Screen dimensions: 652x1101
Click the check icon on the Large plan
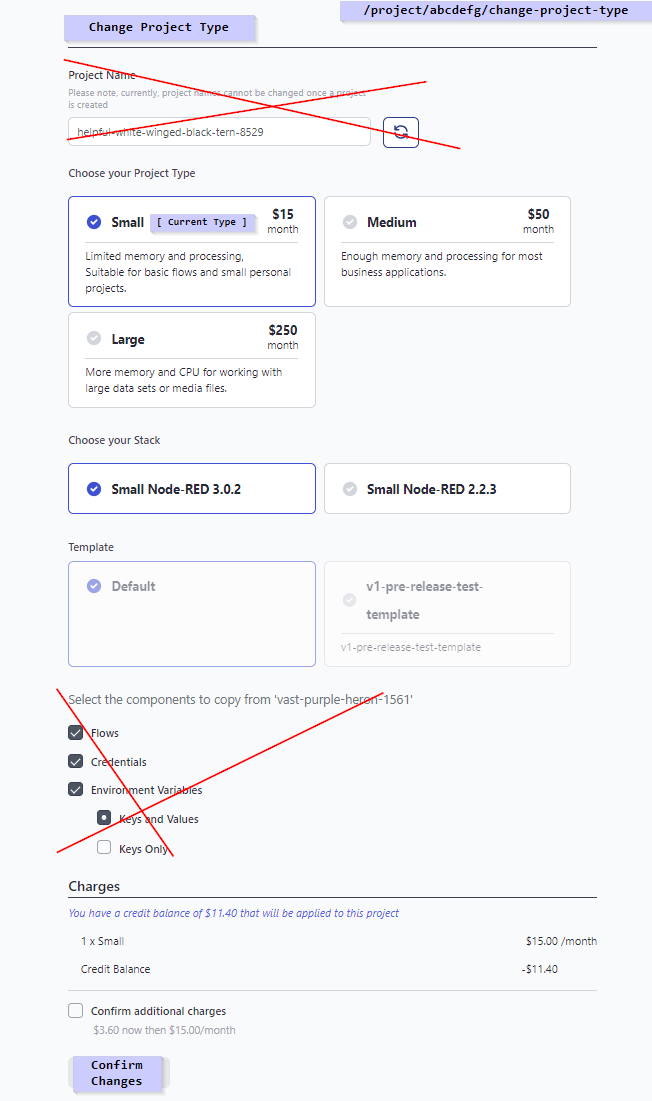[x=94, y=338]
